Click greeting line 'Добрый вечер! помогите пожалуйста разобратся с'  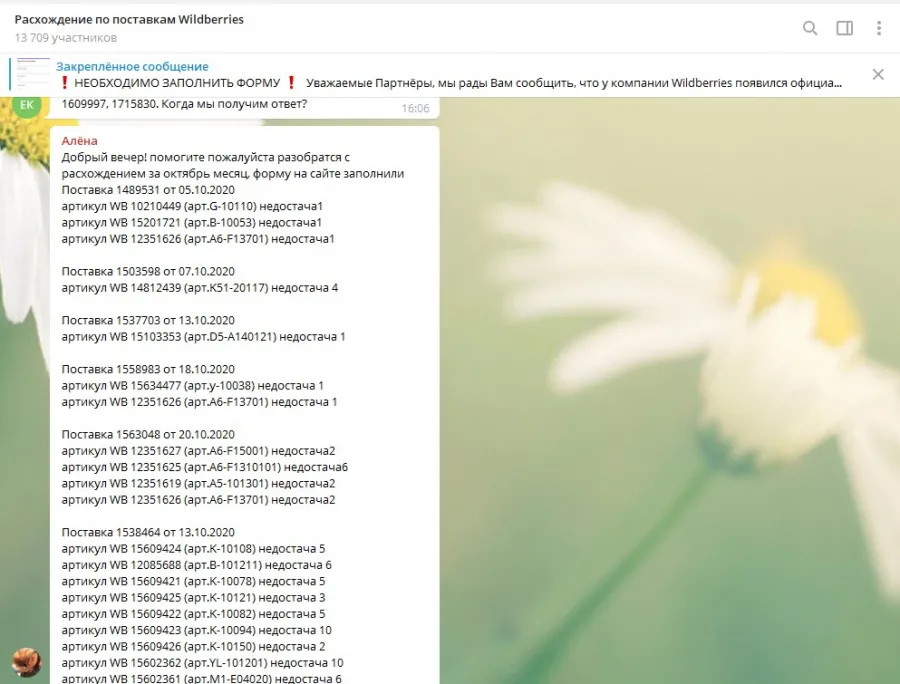[x=205, y=157]
